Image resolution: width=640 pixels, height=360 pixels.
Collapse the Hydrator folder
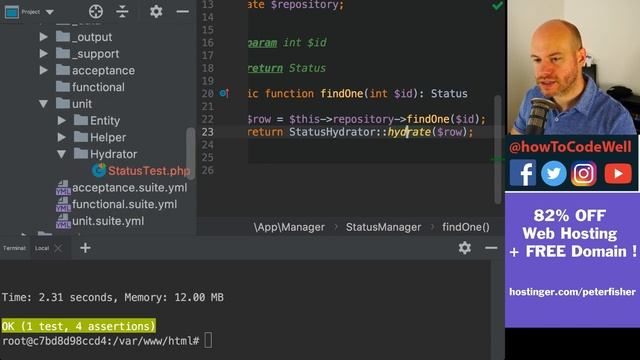(x=62, y=154)
